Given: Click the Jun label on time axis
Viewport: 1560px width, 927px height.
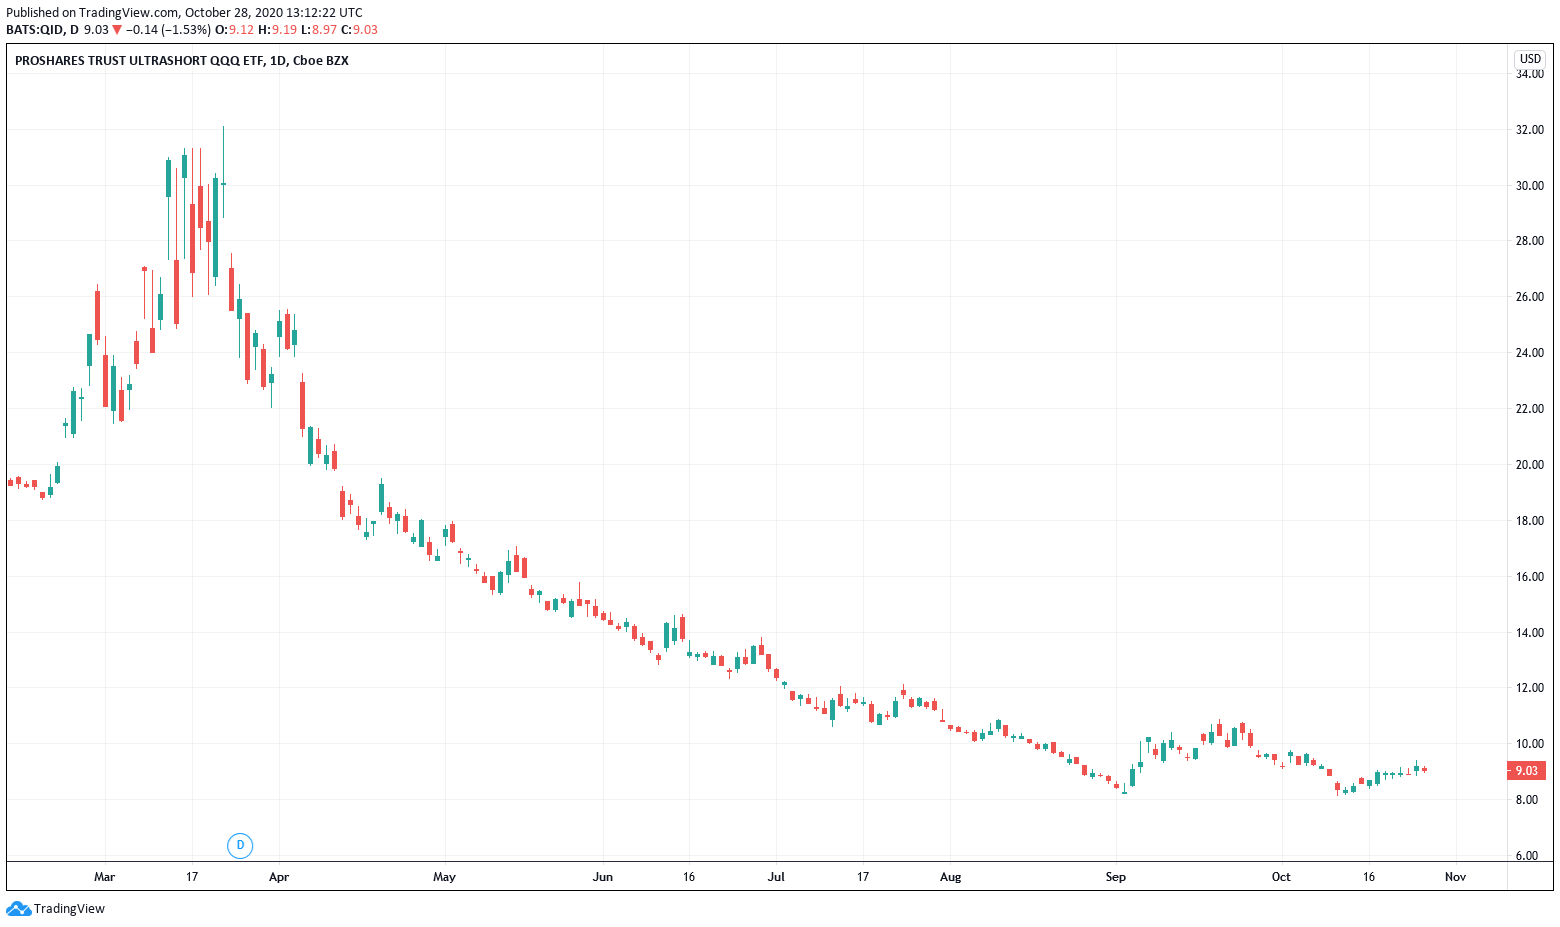Looking at the screenshot, I should click(x=602, y=877).
